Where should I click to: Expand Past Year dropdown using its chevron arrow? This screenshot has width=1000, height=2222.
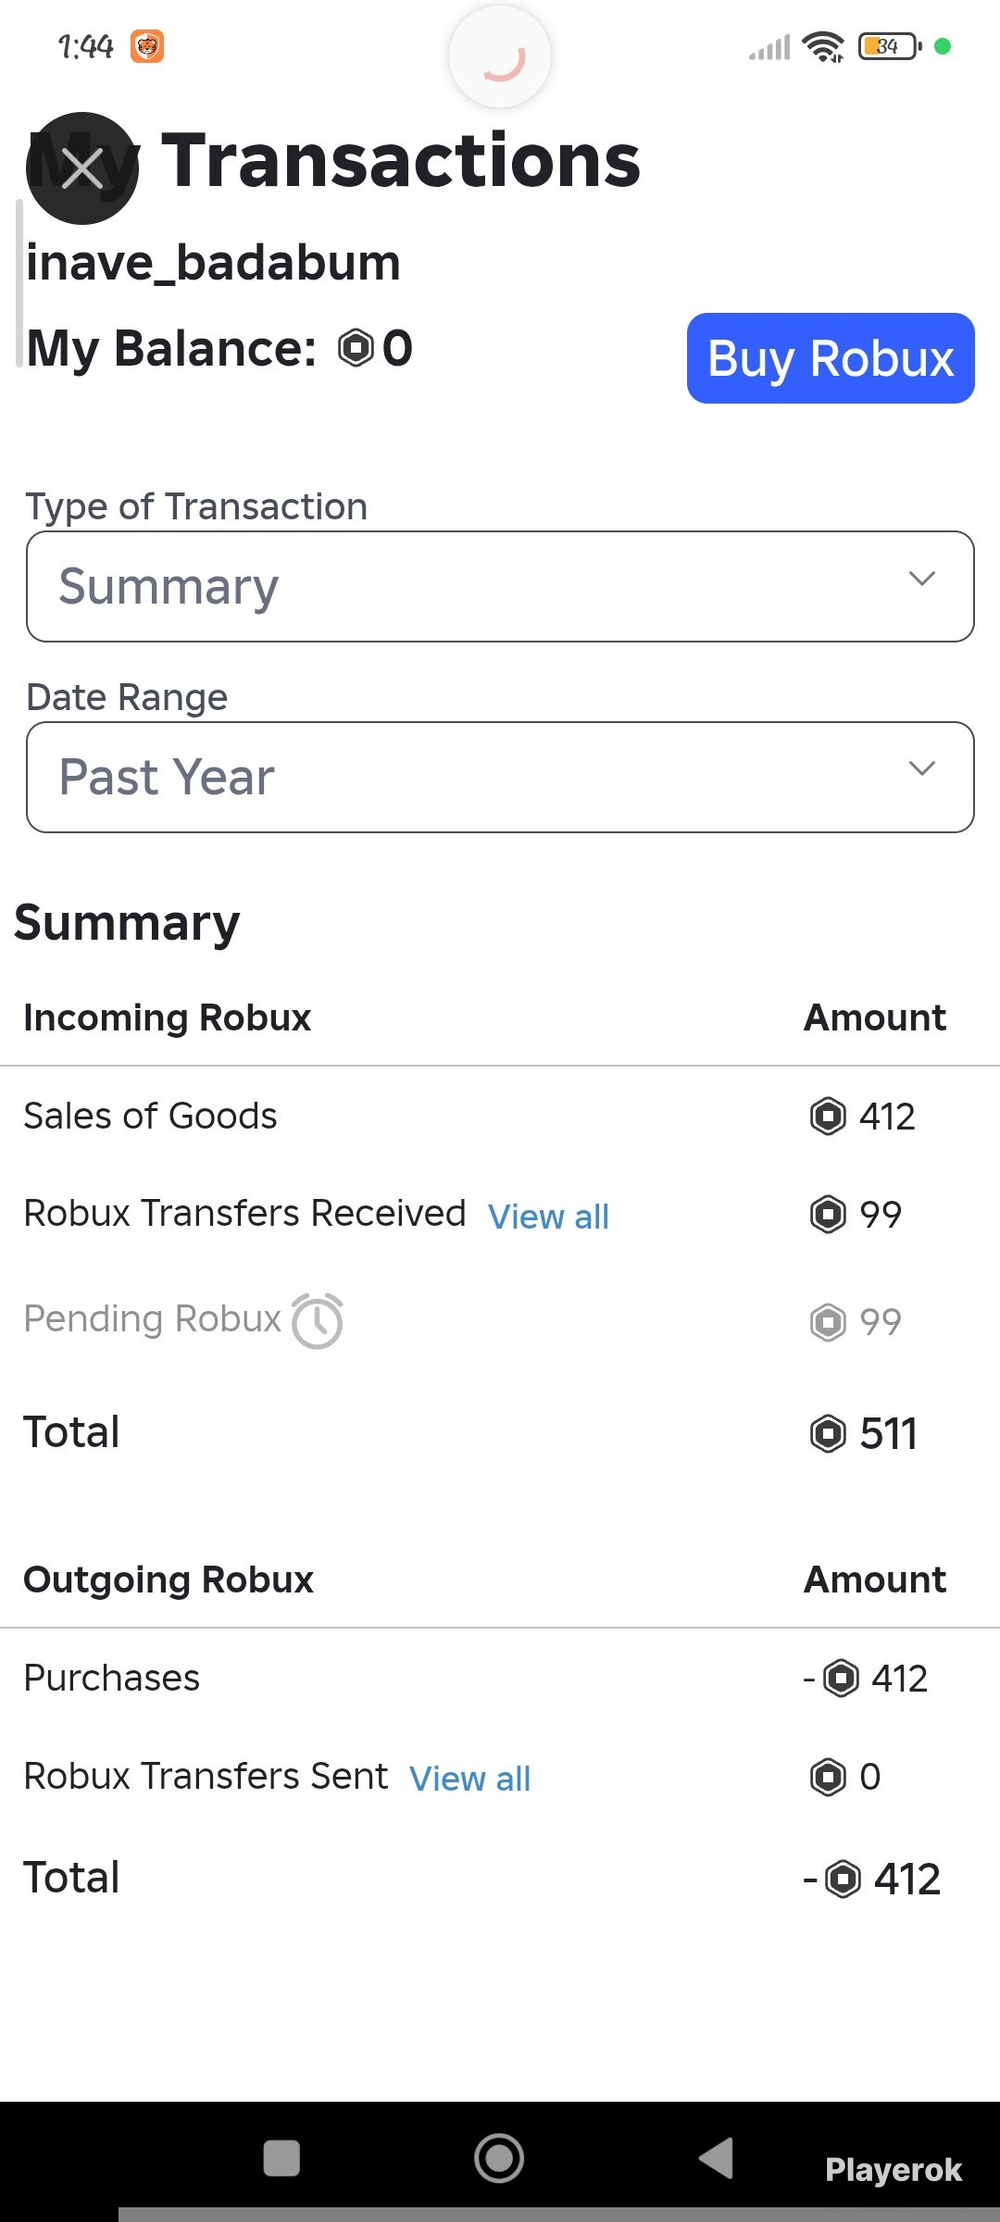pyautogui.click(x=921, y=768)
